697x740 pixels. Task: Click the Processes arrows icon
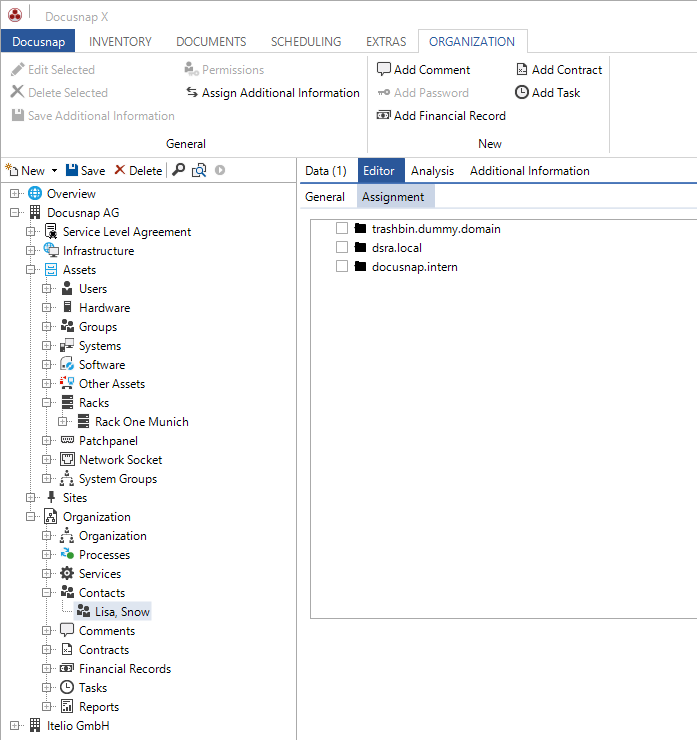click(67, 554)
